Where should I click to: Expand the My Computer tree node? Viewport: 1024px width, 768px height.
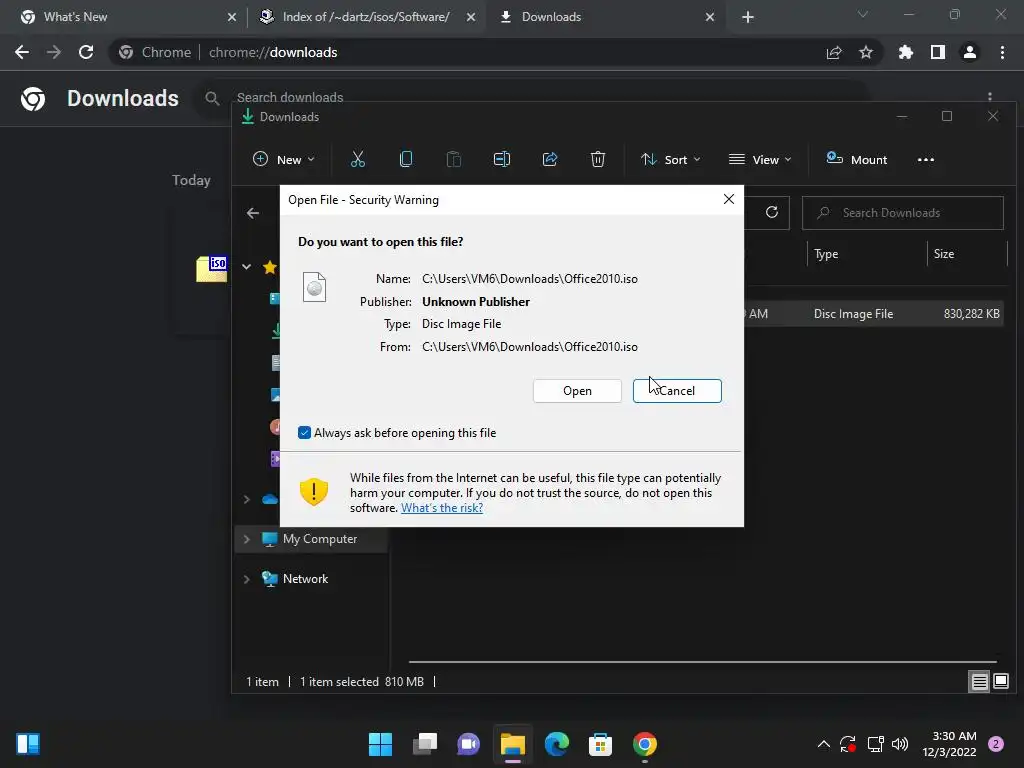[247, 539]
